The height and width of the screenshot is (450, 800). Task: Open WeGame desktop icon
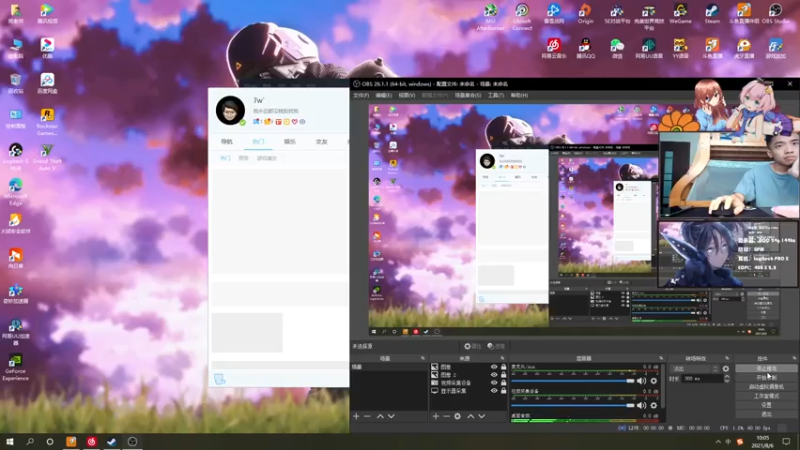pos(680,13)
